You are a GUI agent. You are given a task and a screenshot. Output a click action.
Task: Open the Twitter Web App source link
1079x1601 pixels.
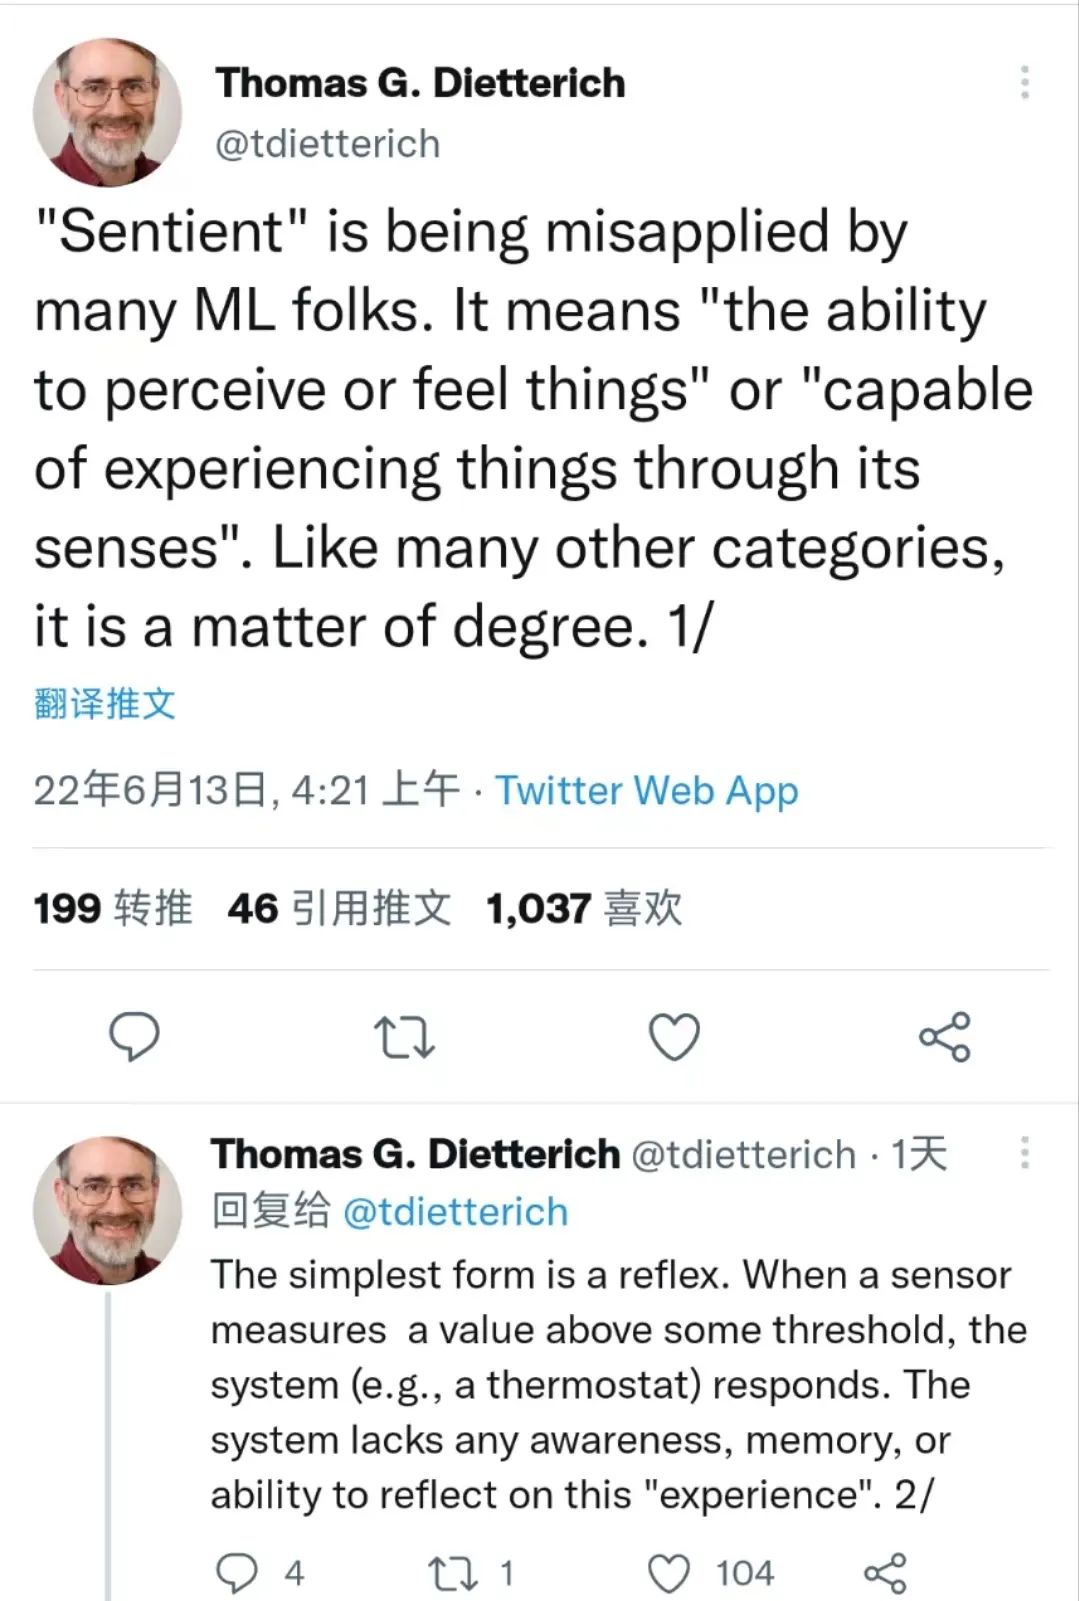point(647,791)
